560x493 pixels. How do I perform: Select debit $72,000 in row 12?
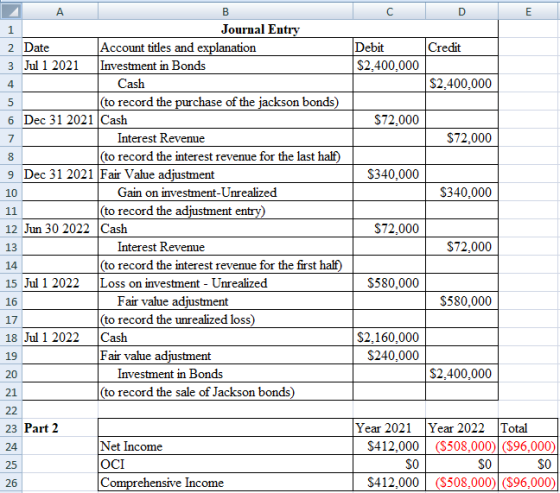[389, 229]
